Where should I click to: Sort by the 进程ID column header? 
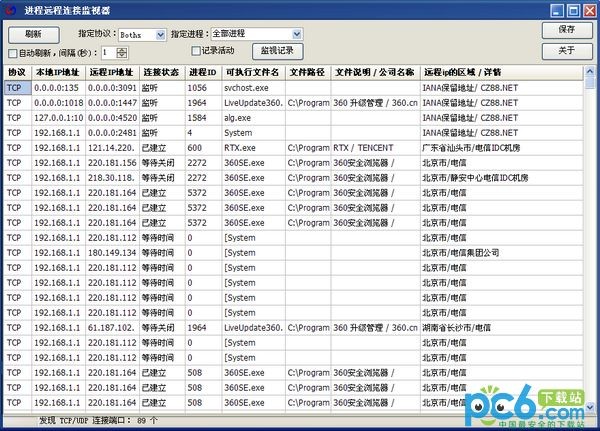pos(204,72)
